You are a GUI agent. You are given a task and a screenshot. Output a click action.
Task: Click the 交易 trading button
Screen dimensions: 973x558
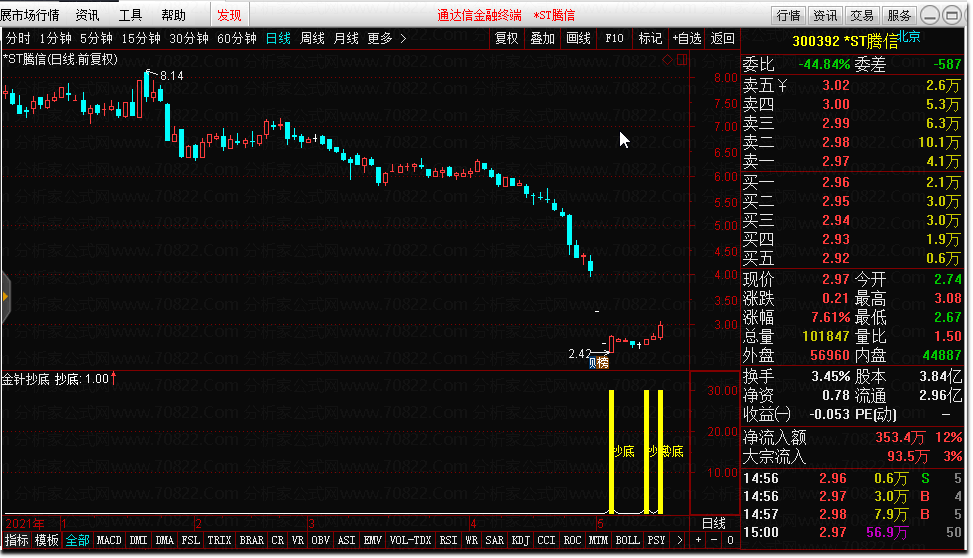(862, 15)
